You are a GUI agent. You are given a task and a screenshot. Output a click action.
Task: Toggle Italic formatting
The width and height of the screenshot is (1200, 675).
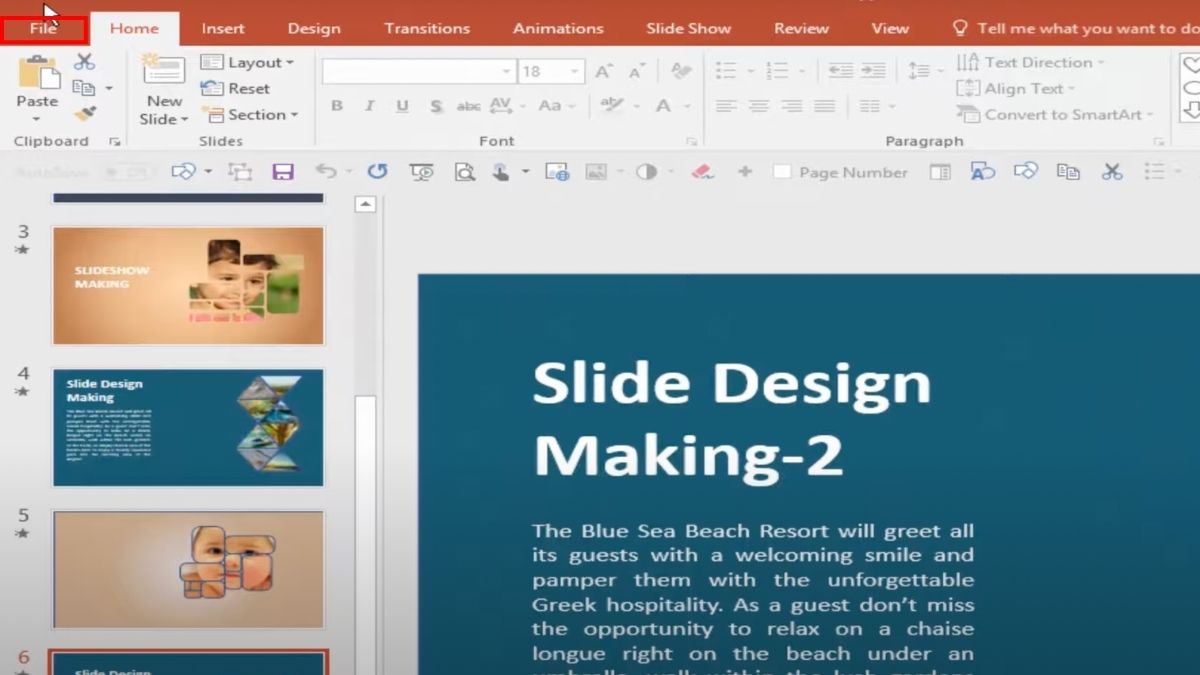pos(369,106)
